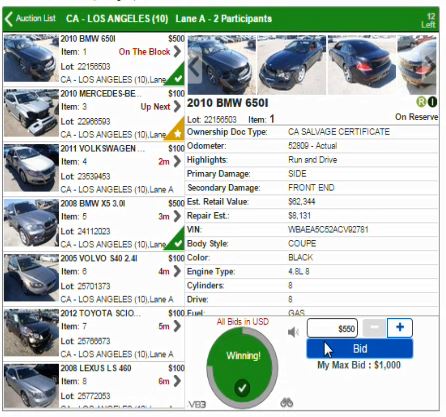Click 'My Max Bid : $1,000' text
Image resolution: width=446 pixels, height=417 pixels.
tap(359, 365)
